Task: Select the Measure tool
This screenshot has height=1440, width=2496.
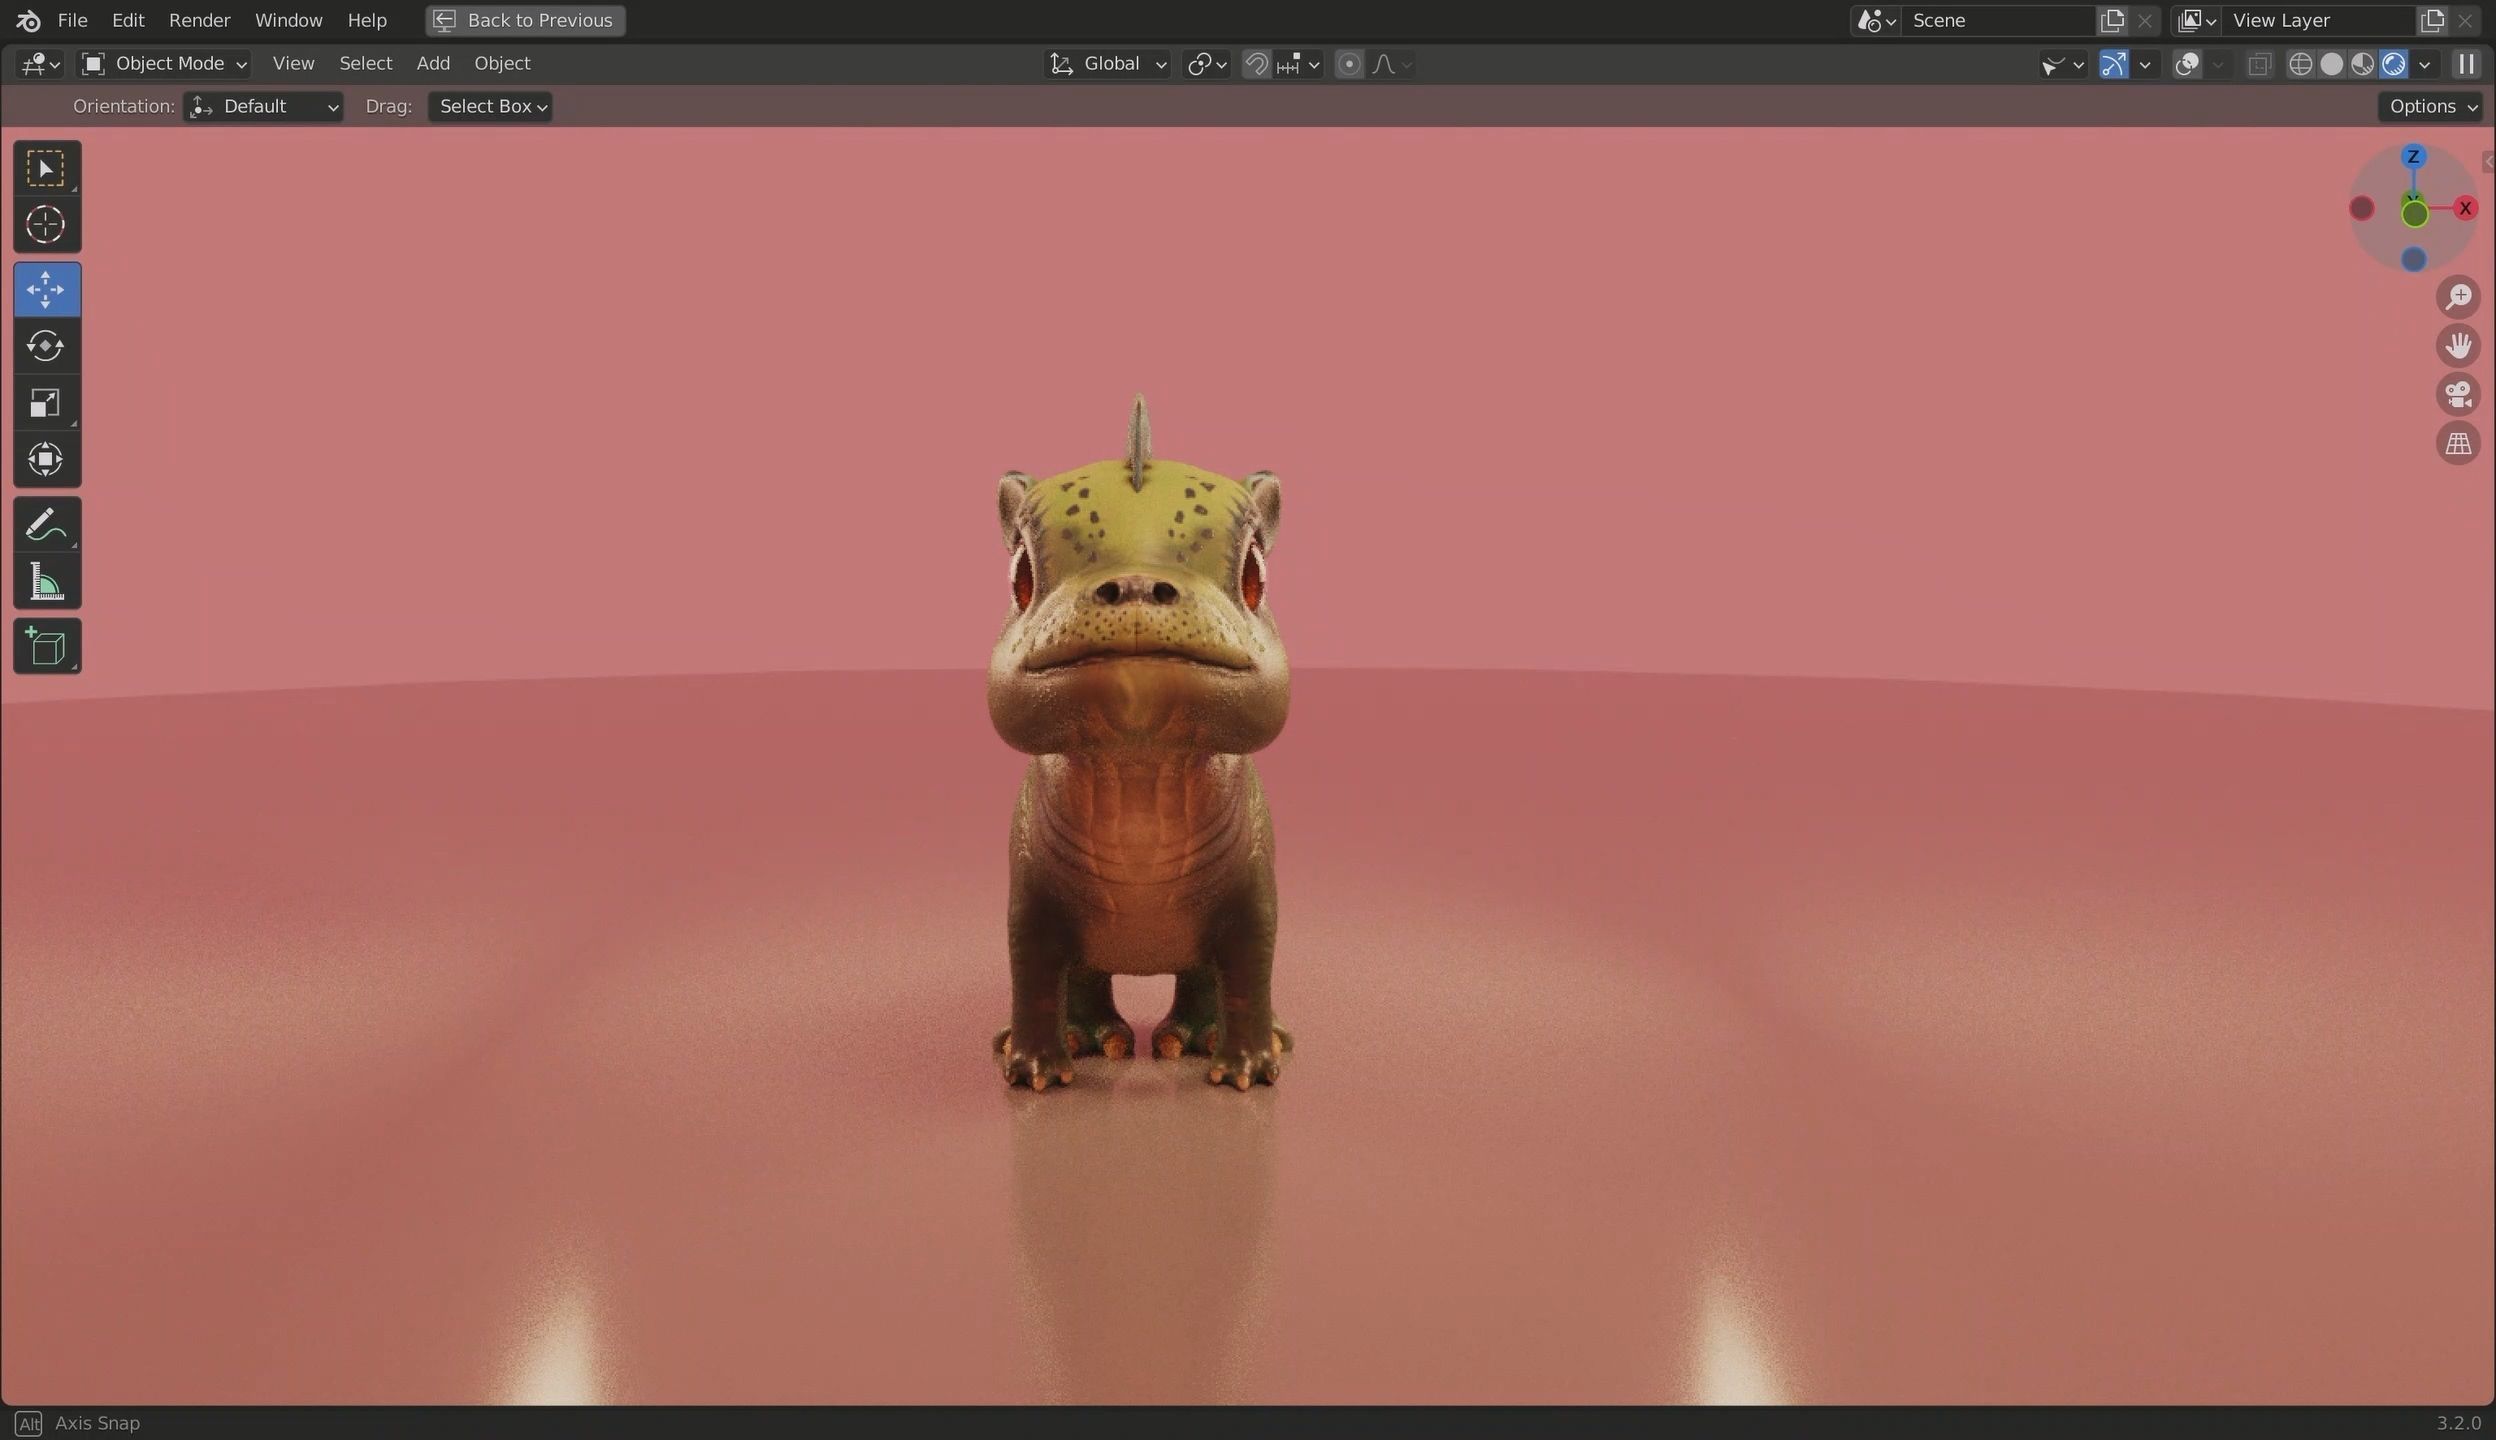Action: click(46, 581)
